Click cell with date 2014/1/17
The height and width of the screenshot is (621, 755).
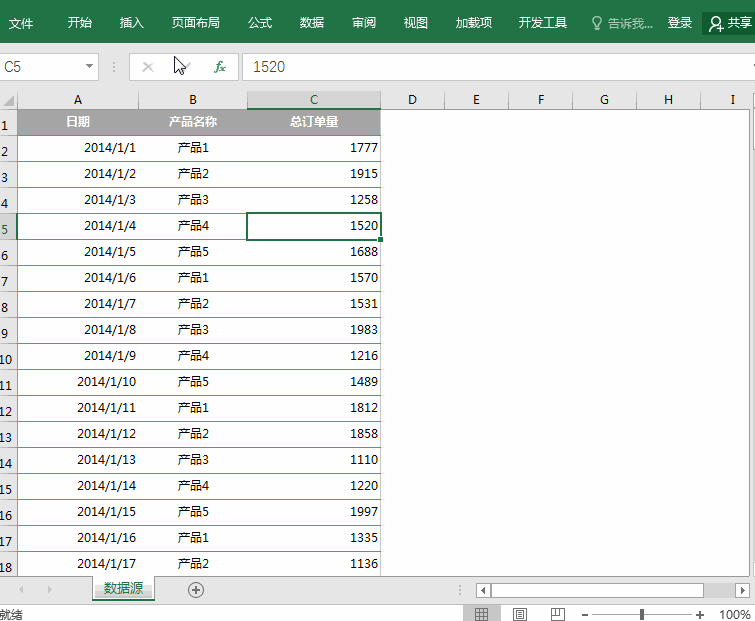[x=78, y=564]
